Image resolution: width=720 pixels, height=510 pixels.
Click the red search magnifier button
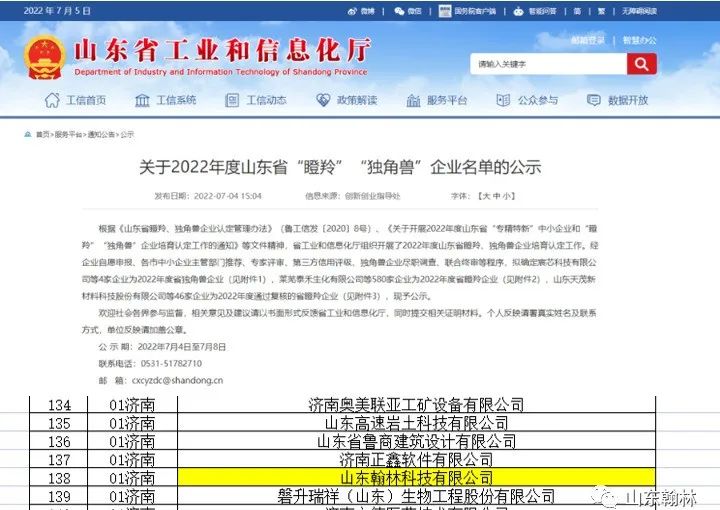click(641, 64)
